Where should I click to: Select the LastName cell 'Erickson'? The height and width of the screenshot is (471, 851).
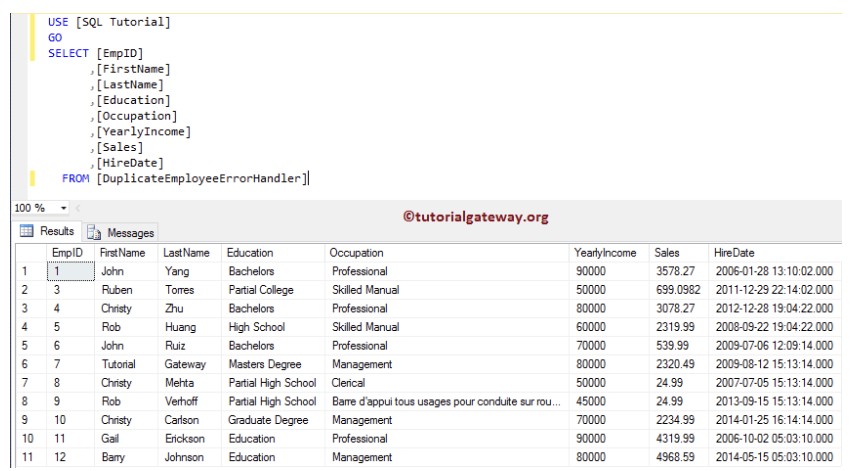190,438
